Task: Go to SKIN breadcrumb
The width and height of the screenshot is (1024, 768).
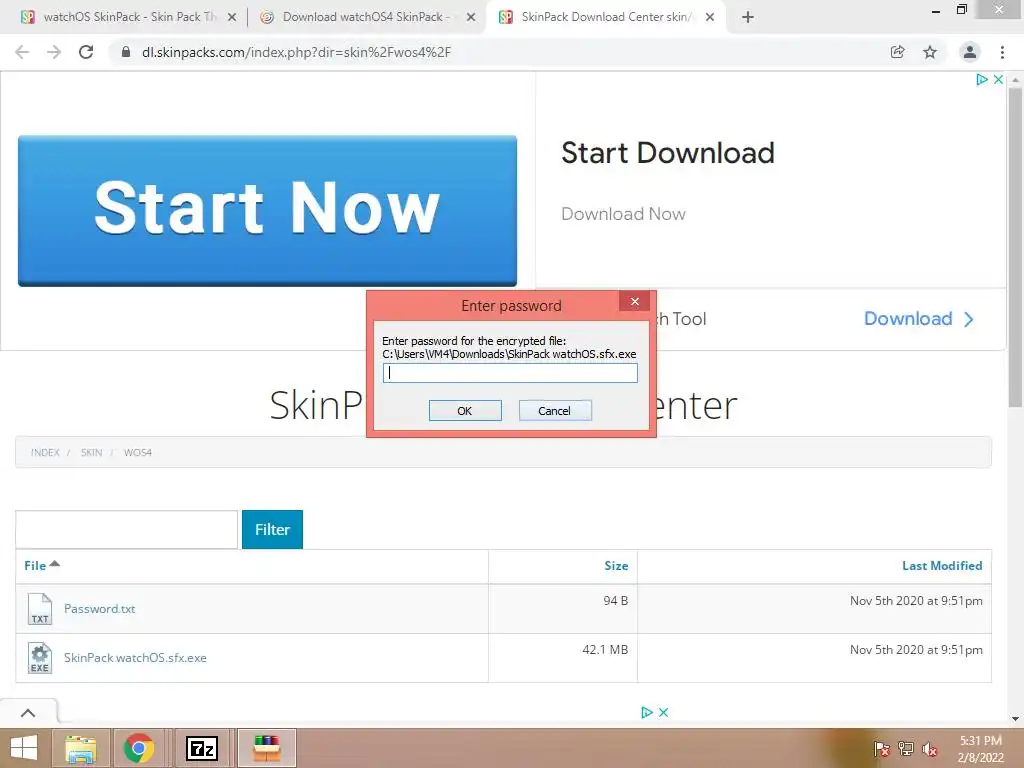Action: pos(91,453)
